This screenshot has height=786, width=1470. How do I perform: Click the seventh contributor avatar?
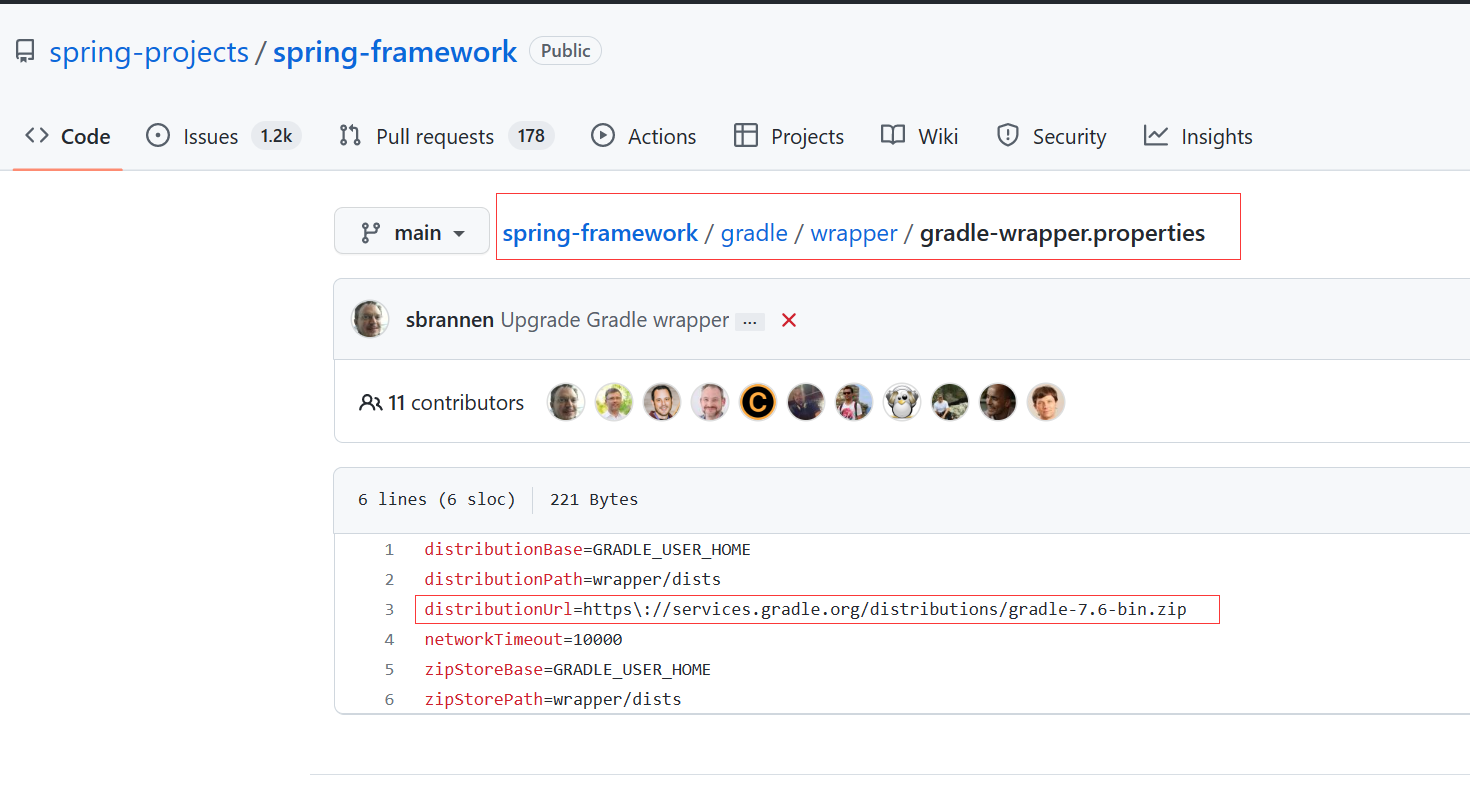point(854,402)
